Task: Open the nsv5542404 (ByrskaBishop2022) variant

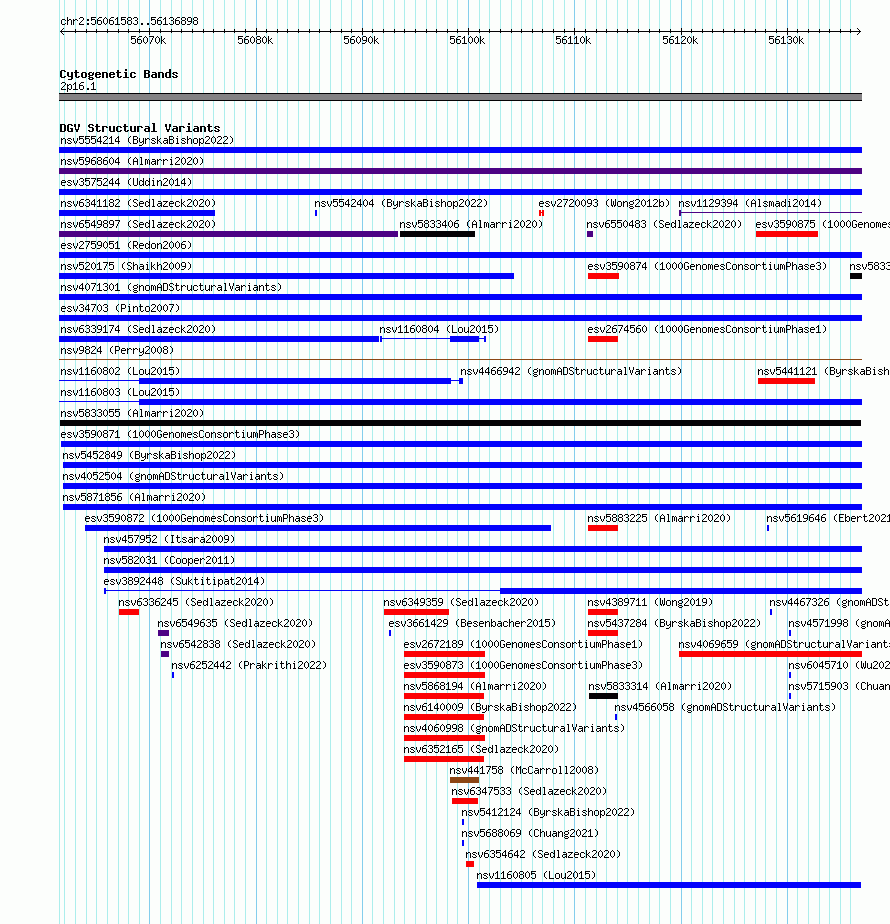Action: [x=401, y=203]
